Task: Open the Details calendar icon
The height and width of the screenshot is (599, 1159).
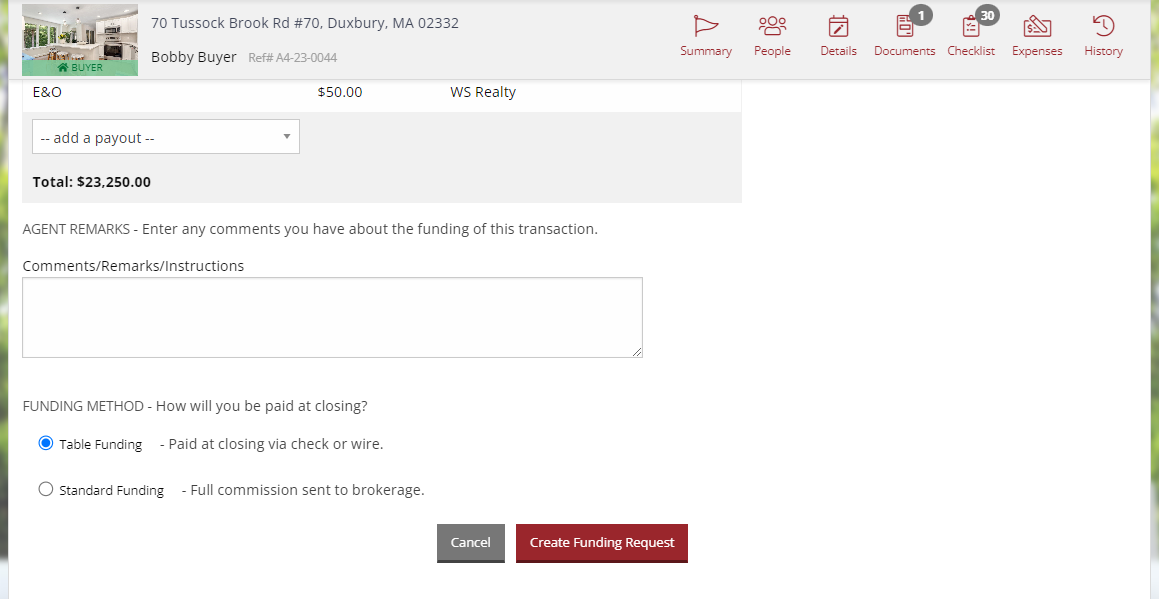Action: (x=838, y=35)
